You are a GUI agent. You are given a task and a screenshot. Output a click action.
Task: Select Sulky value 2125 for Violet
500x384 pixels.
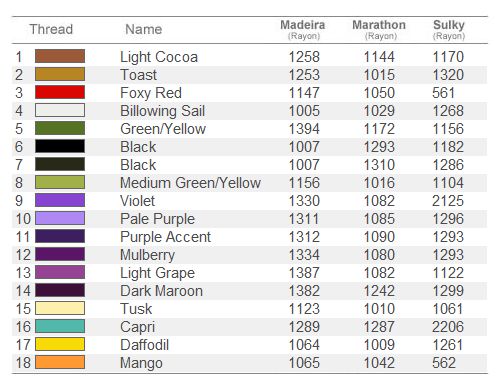click(x=448, y=201)
